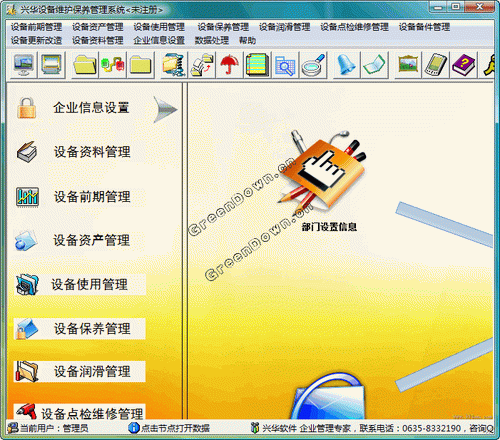Expand 企业信息设置 using the gray arrow
Viewport: 500px width, 440px height.
pyautogui.click(x=165, y=109)
